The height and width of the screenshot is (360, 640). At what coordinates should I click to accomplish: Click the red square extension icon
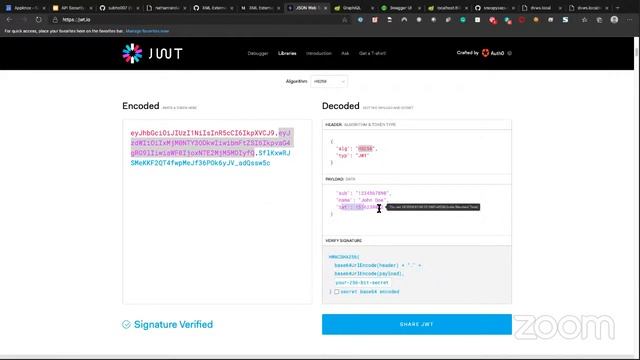[x=375, y=20]
